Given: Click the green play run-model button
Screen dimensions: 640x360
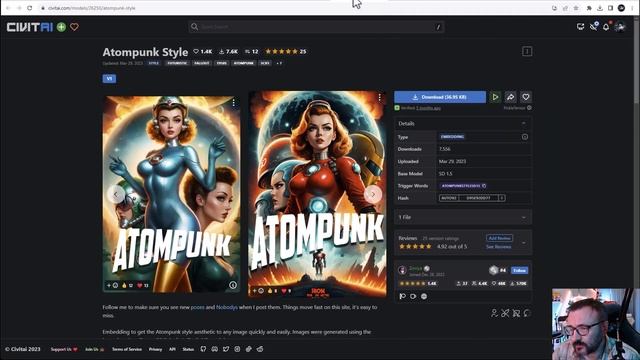Looking at the screenshot, I should pyautogui.click(x=495, y=97).
